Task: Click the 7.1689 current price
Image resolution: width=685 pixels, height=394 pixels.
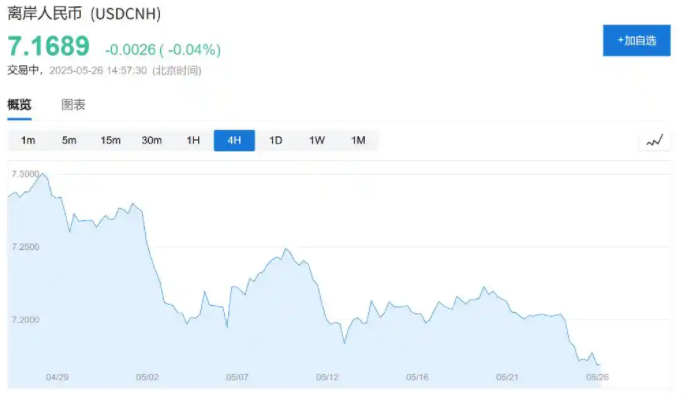Action: tap(48, 46)
